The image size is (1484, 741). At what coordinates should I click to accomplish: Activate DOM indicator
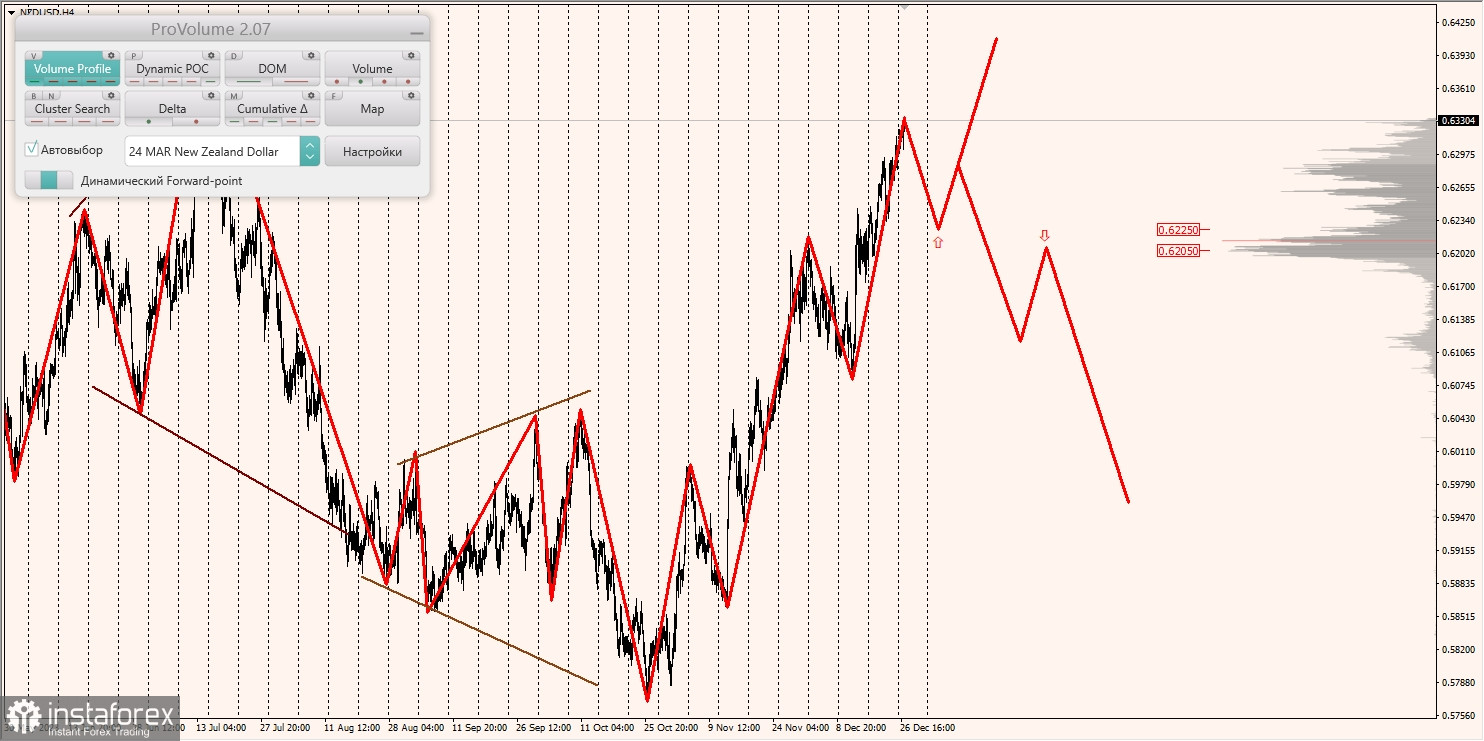(272, 69)
